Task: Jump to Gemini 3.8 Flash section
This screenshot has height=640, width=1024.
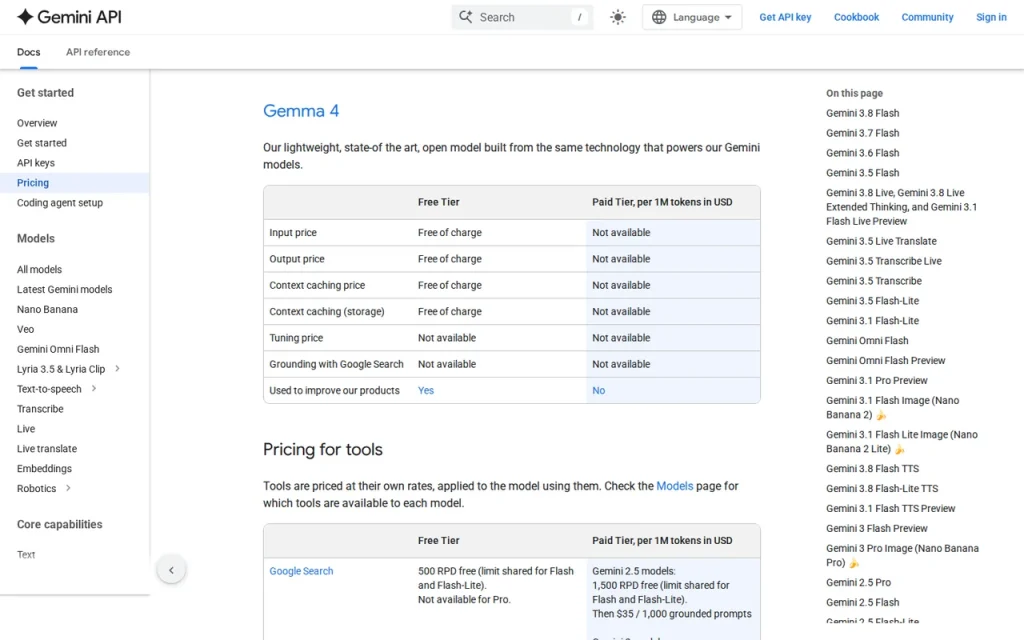Action: pyautogui.click(x=863, y=113)
